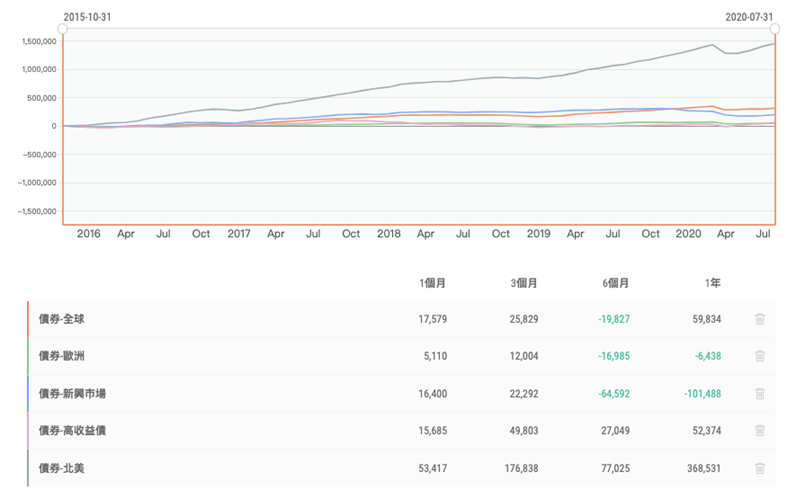
Task: Select the 3個月 column header
Action: tap(524, 283)
